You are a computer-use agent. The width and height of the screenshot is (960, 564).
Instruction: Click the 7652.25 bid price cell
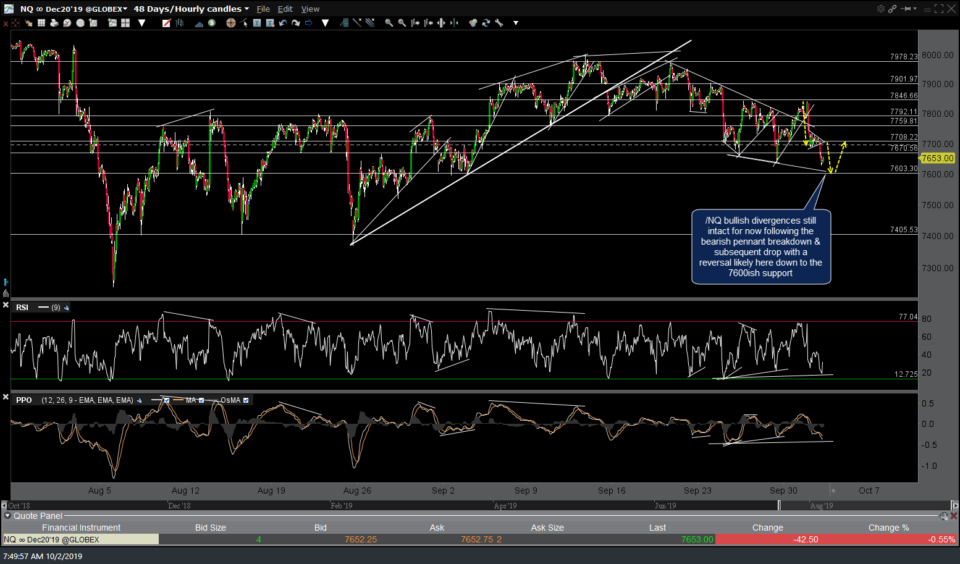coord(361,540)
